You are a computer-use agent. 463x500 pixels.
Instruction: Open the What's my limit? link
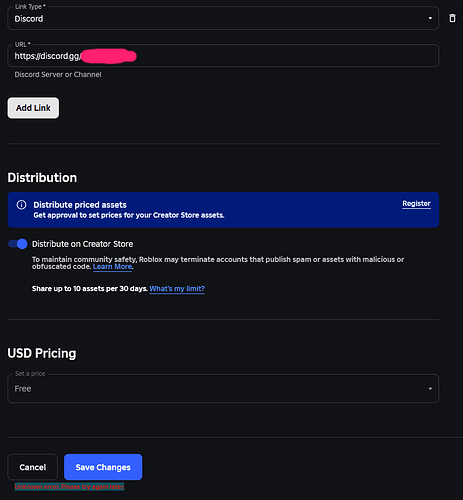177,289
